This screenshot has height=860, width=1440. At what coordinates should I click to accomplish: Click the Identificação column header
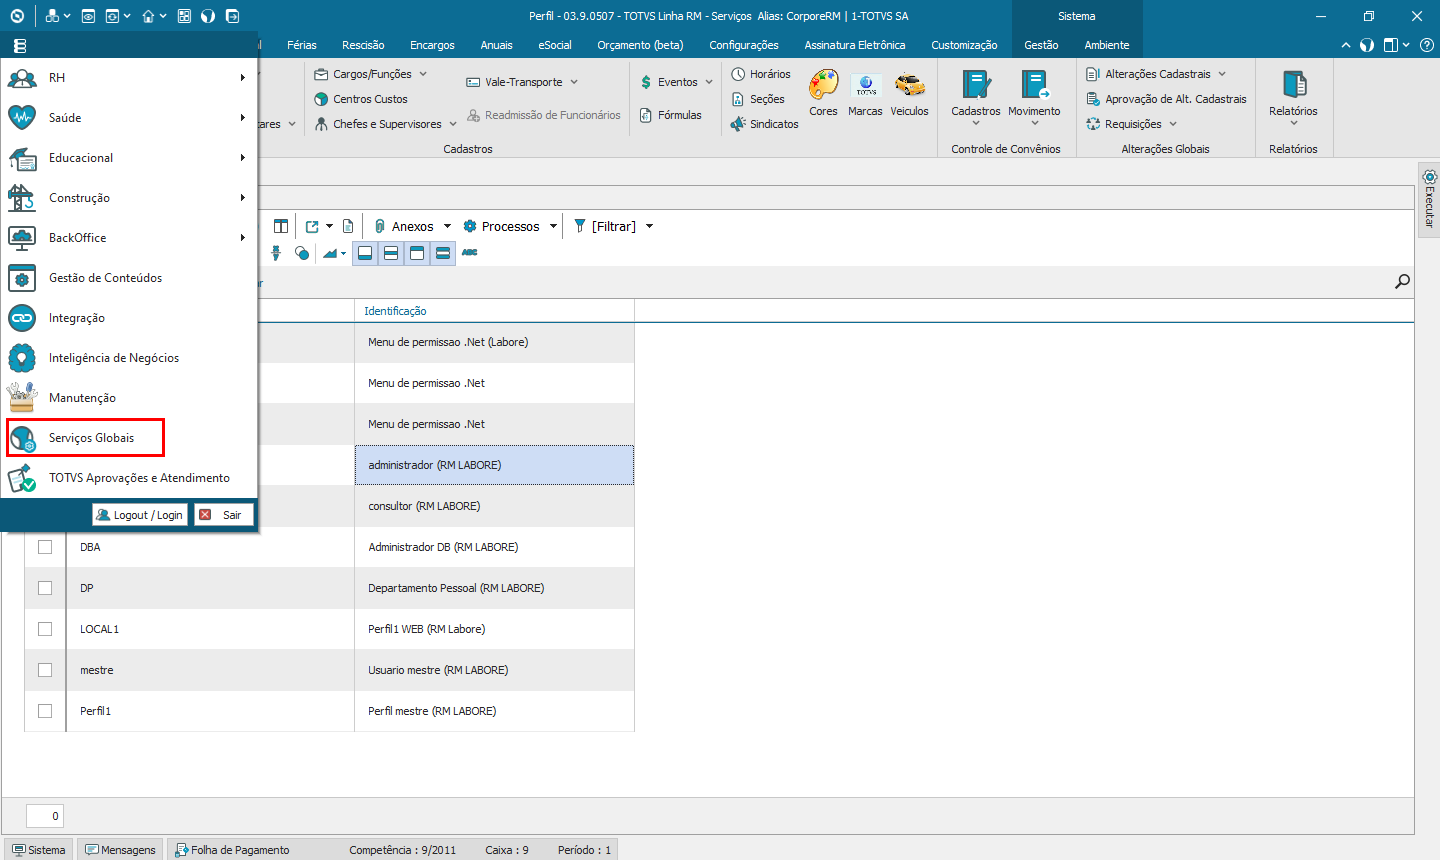[495, 311]
